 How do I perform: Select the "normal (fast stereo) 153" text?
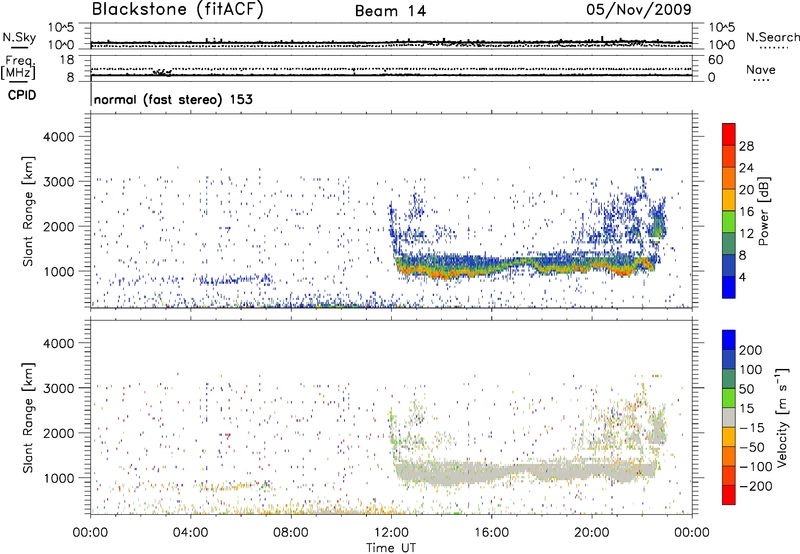click(173, 99)
